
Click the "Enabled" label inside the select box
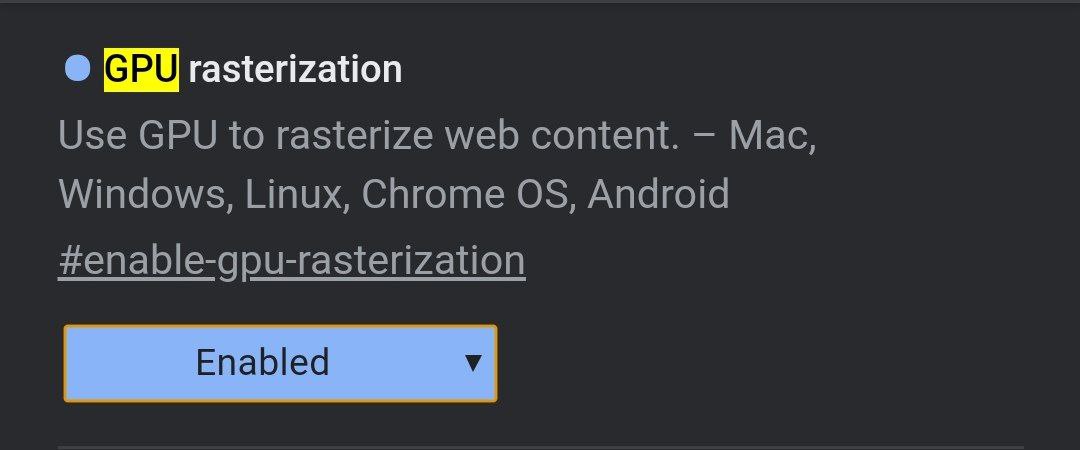[262, 362]
